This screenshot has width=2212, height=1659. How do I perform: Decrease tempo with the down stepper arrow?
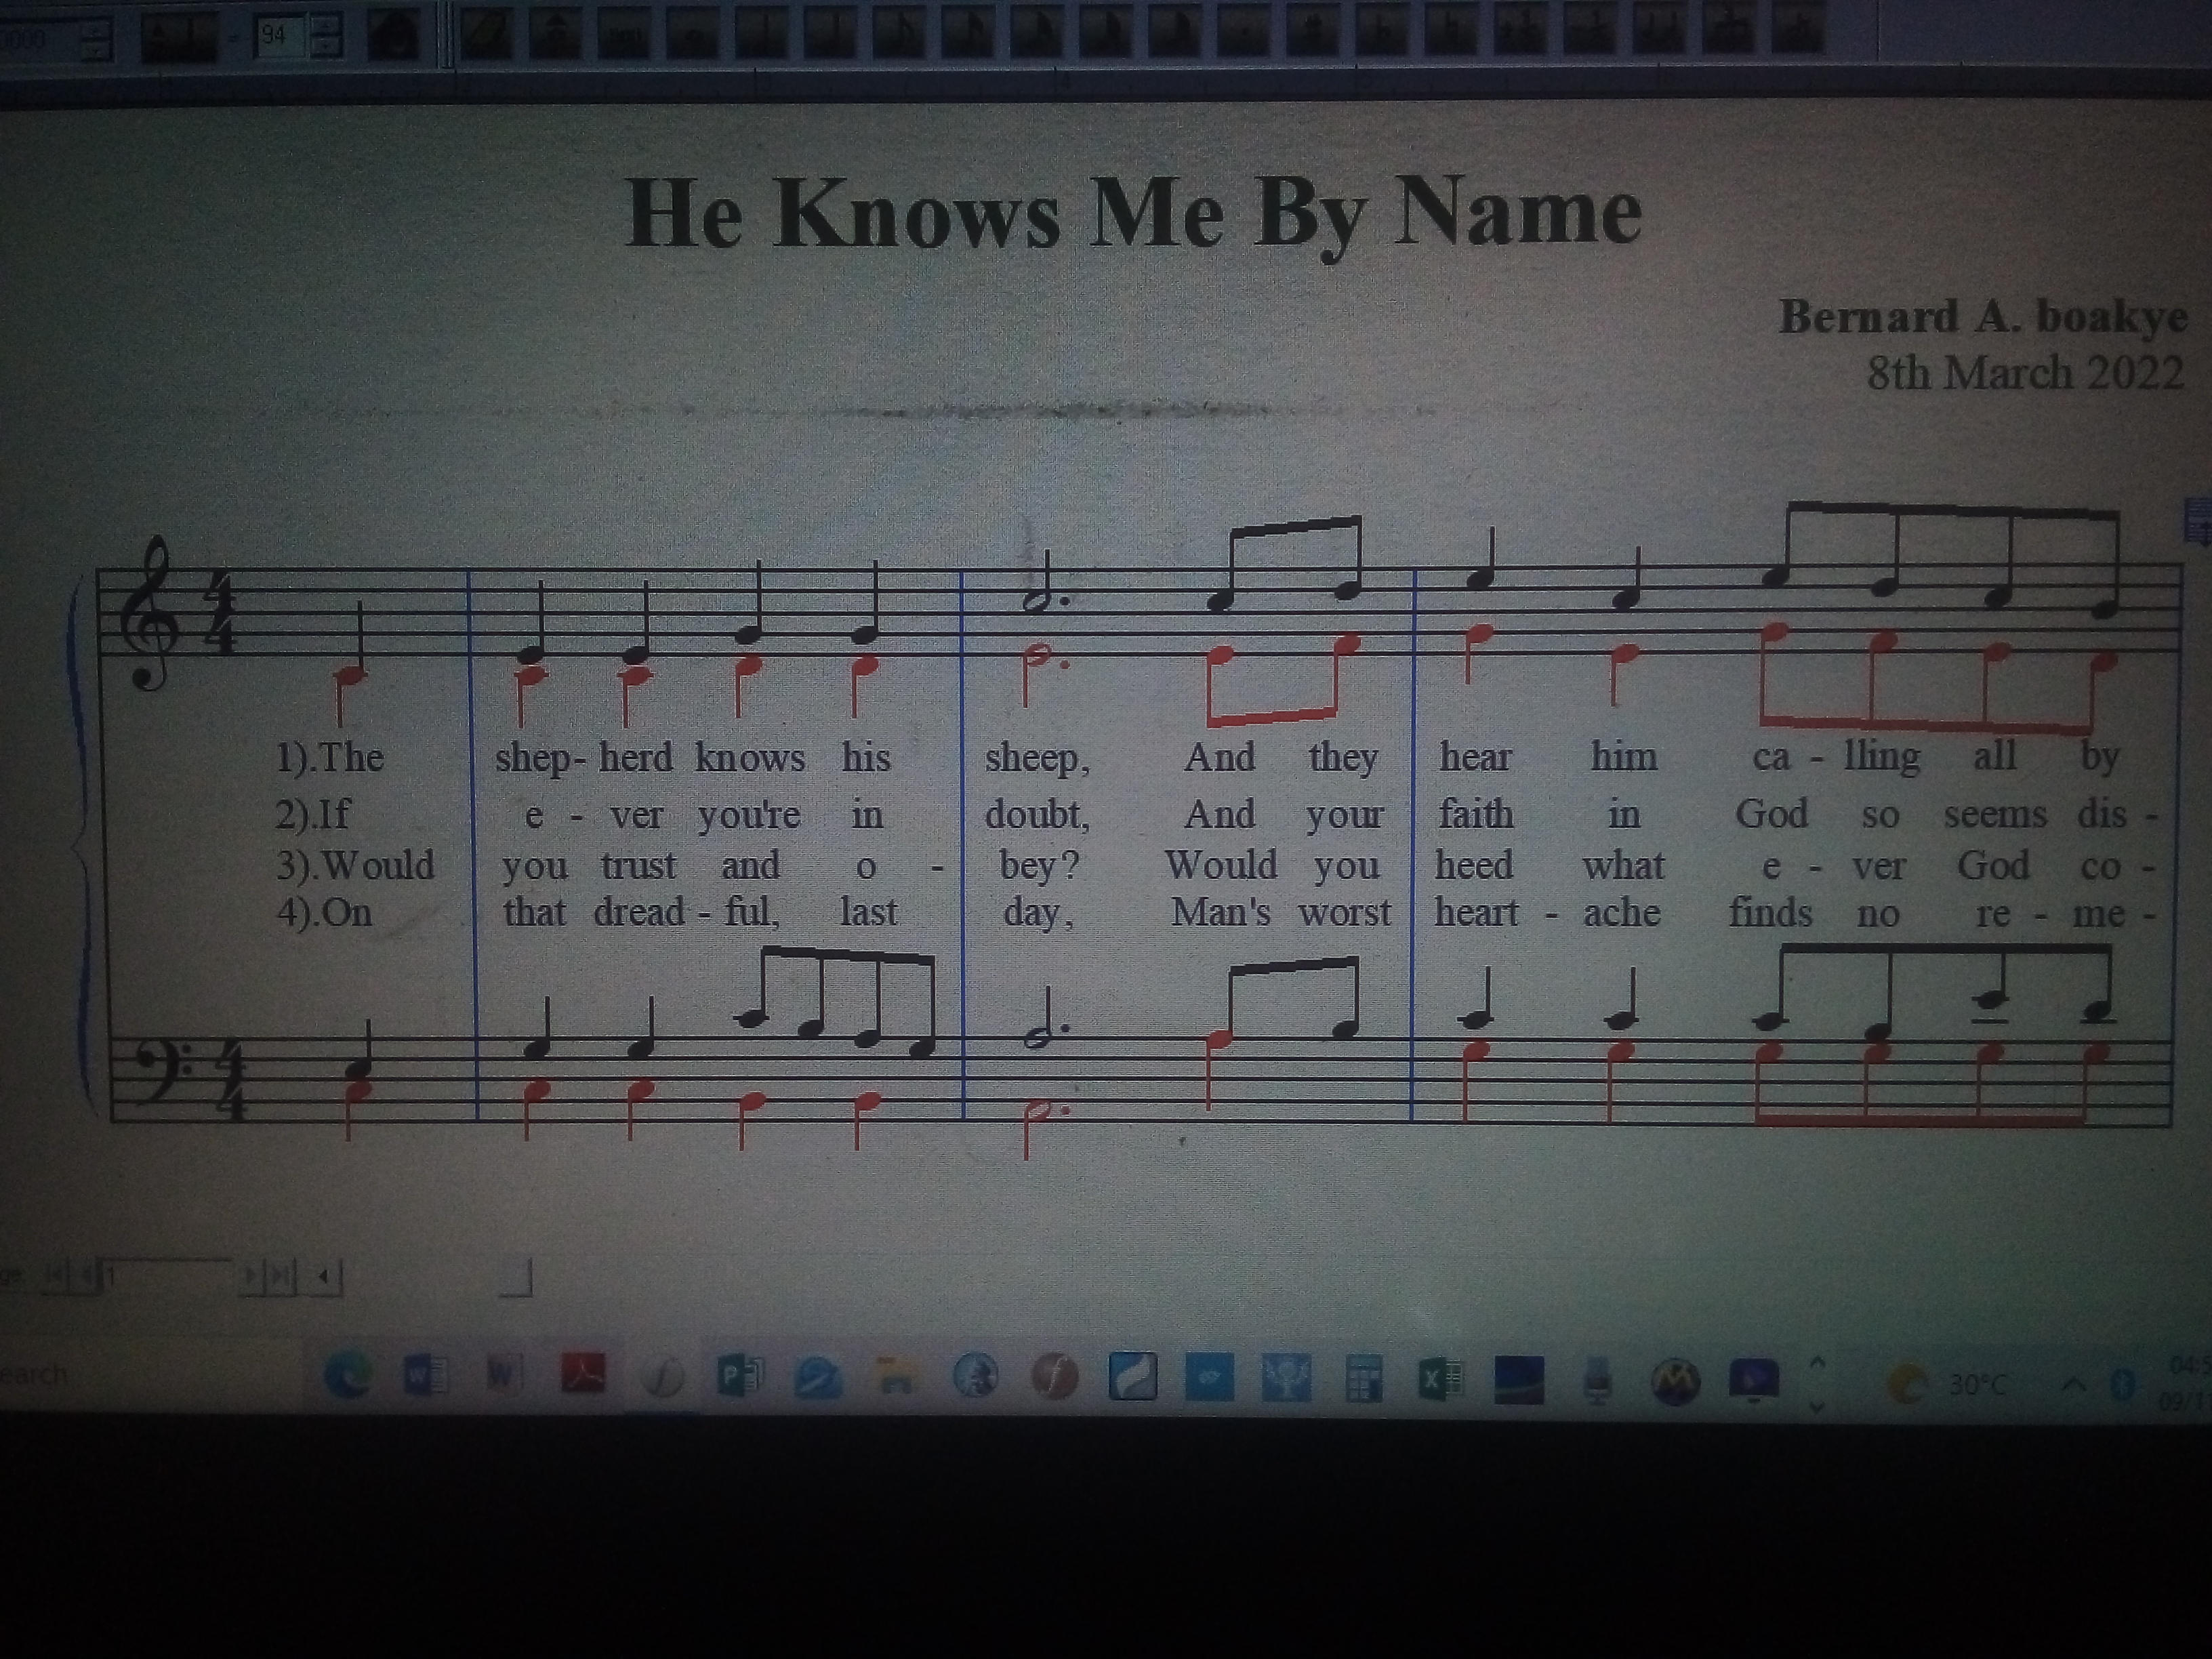(x=326, y=47)
